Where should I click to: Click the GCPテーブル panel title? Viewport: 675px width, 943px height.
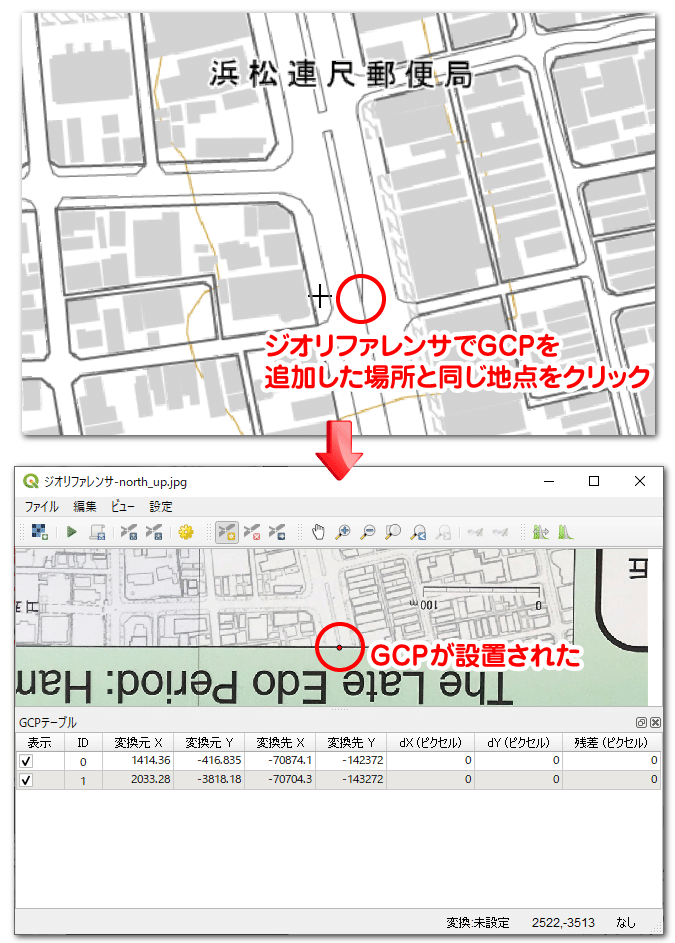(x=48, y=722)
